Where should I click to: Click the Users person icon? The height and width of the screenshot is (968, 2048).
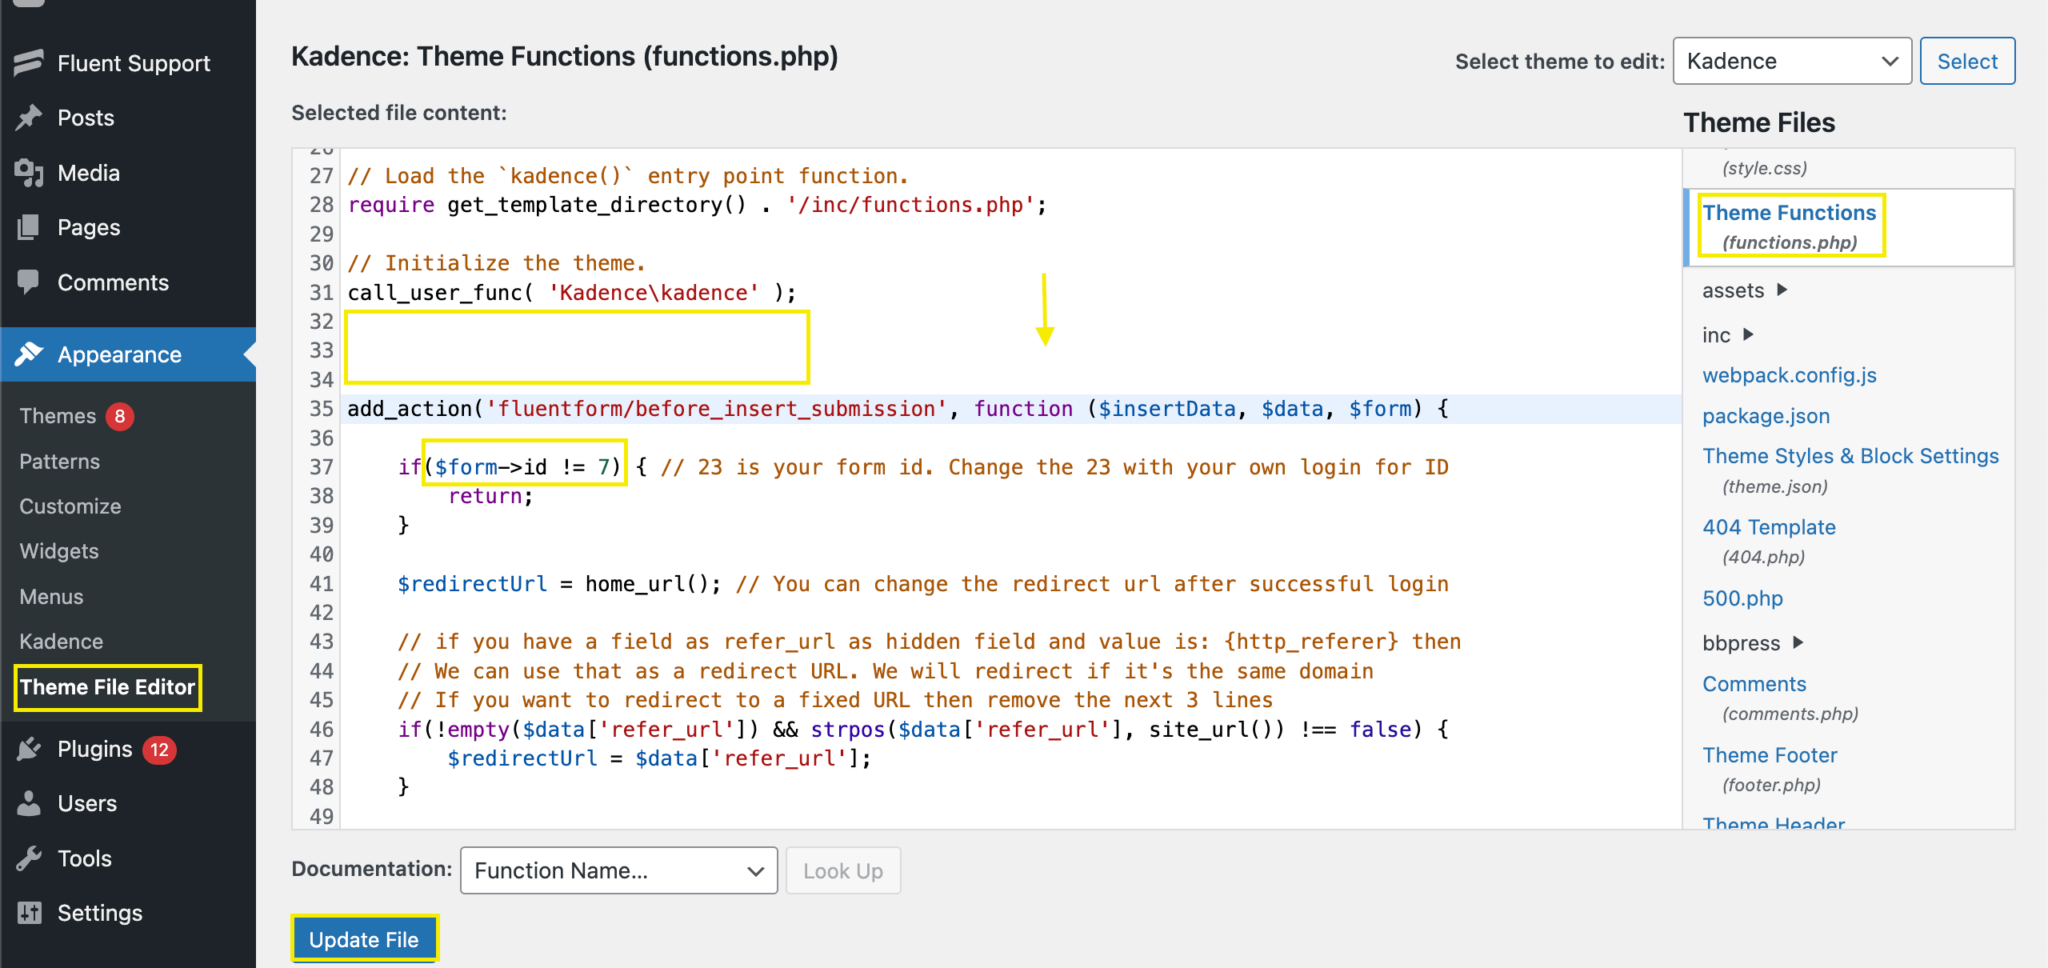coord(29,803)
